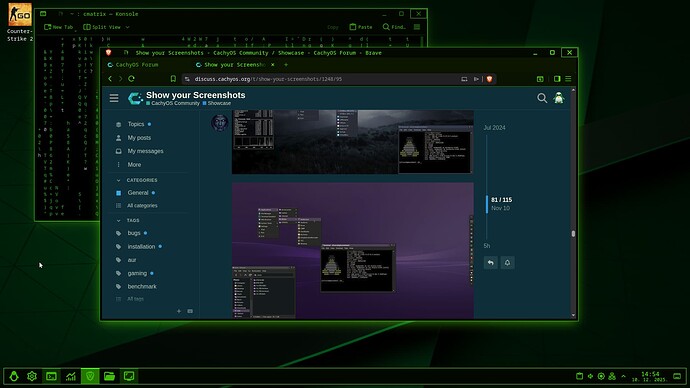Click the show desktop icon at the end of the taskbar

coord(677,376)
